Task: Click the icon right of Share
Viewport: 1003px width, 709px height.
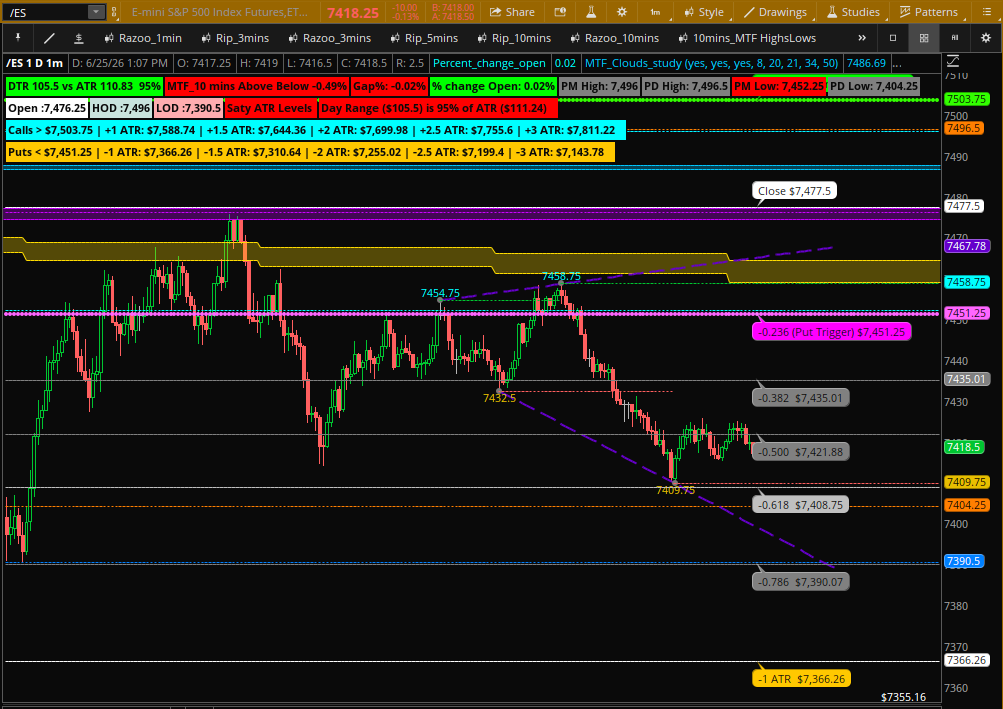Action: pos(560,12)
